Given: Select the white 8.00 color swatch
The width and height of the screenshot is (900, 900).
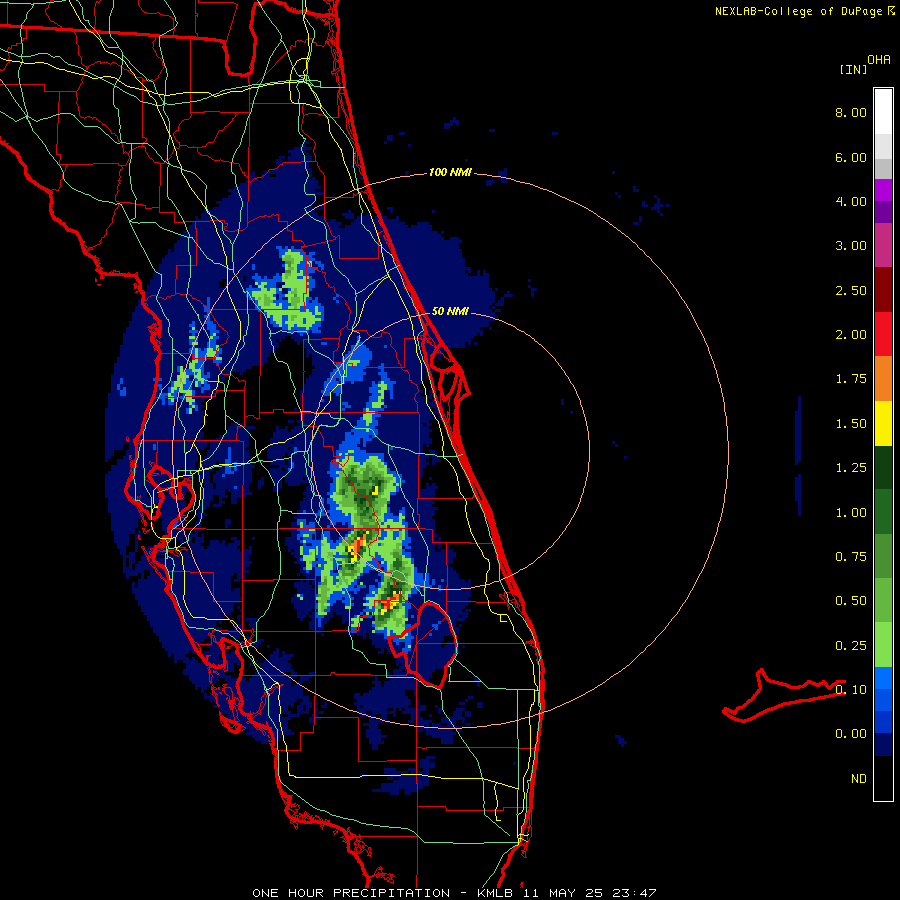Looking at the screenshot, I should pos(883,112).
